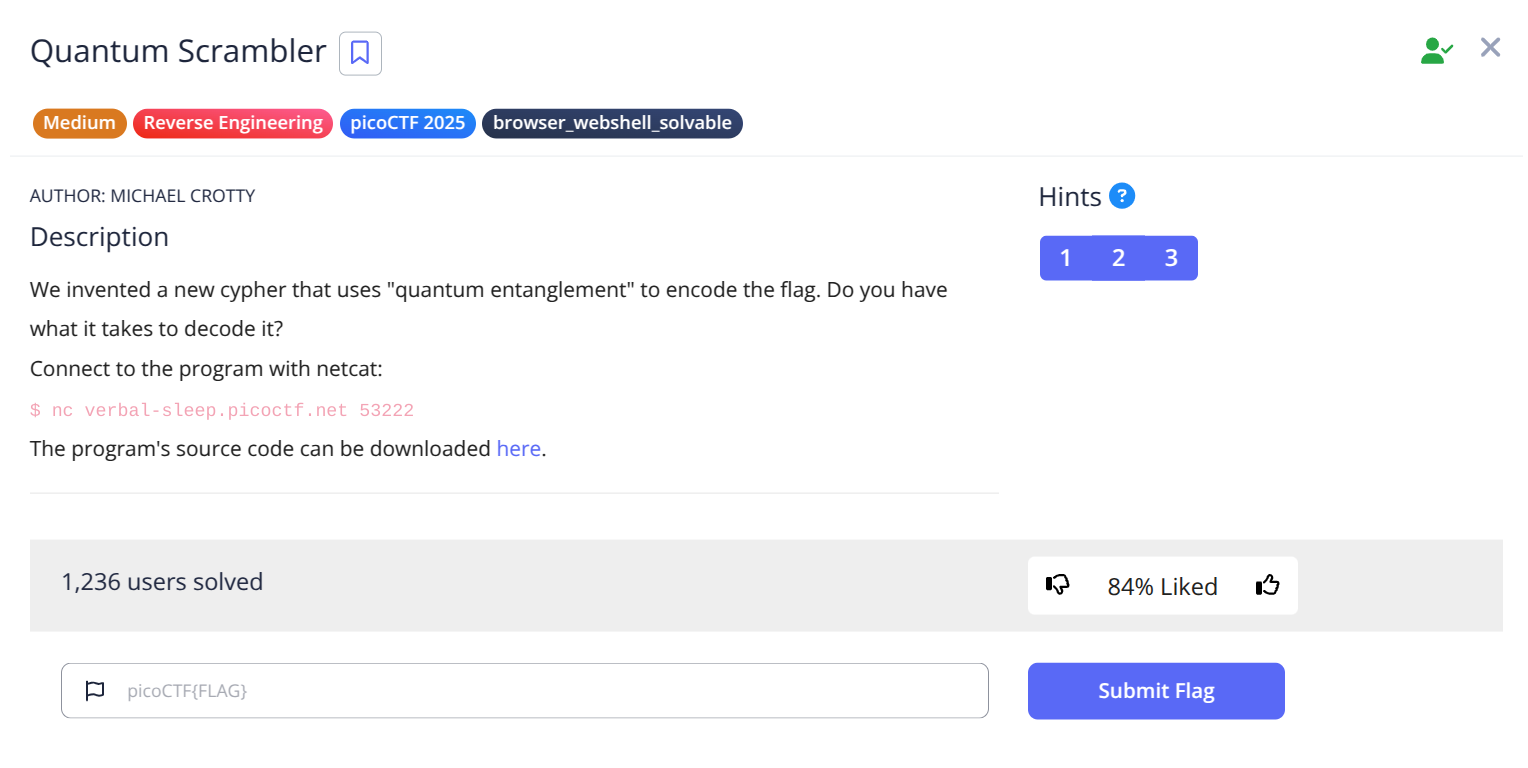Select the picoCTF 2025 tag
This screenshot has width=1528, height=768.
point(407,123)
